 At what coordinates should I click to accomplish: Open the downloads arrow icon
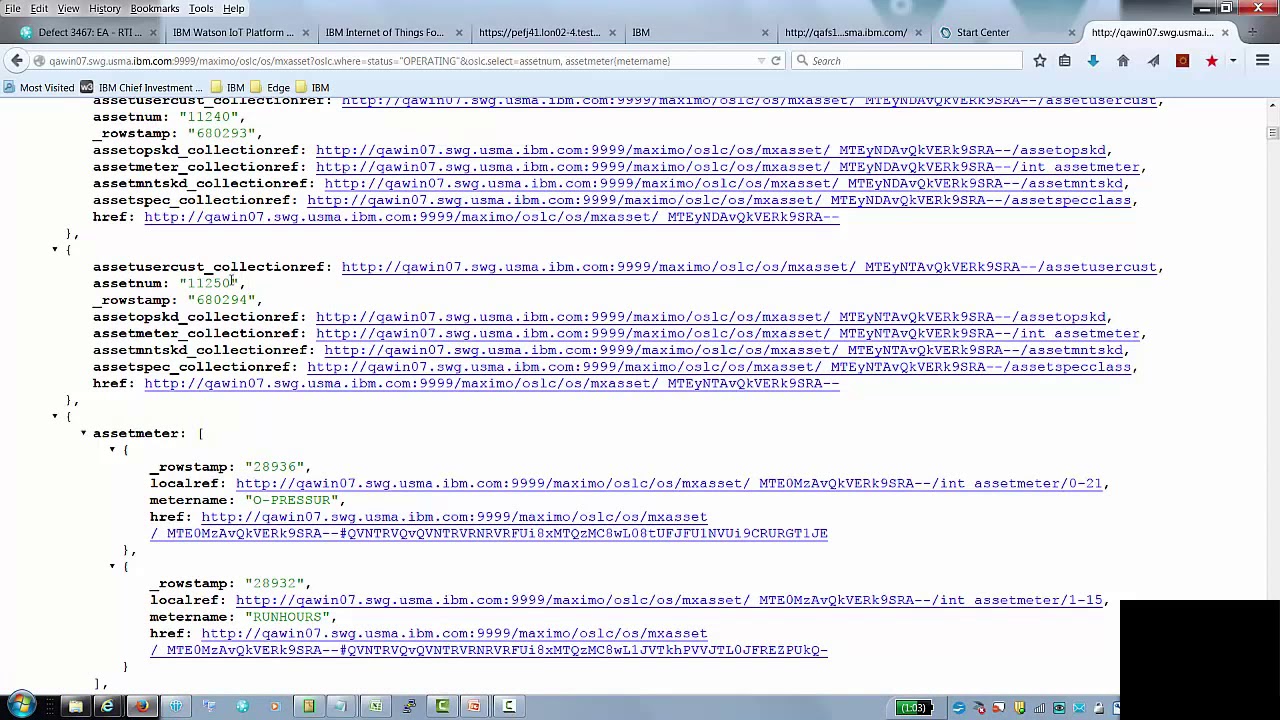pyautogui.click(x=1093, y=61)
